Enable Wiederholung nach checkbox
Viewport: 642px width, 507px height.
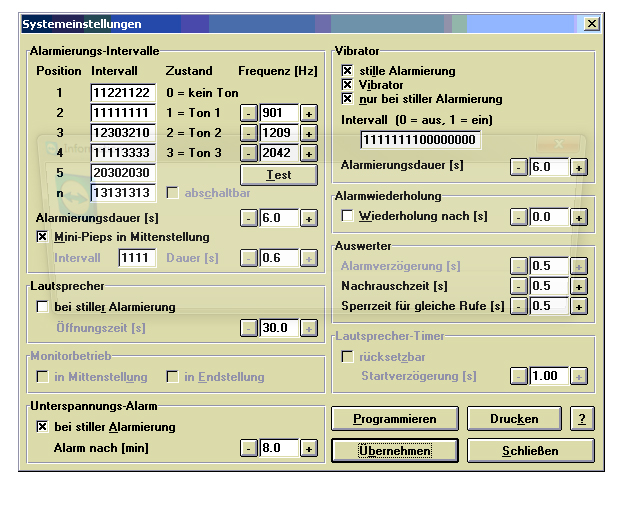pyautogui.click(x=347, y=216)
